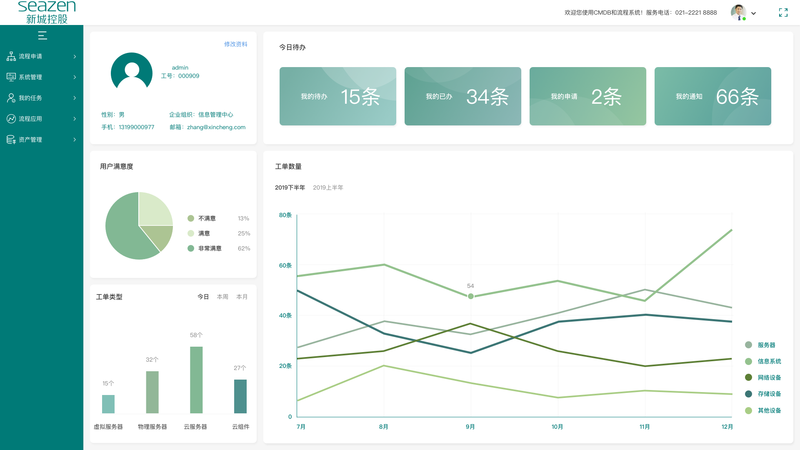Open the 我的待办 15条 card
The width and height of the screenshot is (800, 450).
tap(338, 96)
